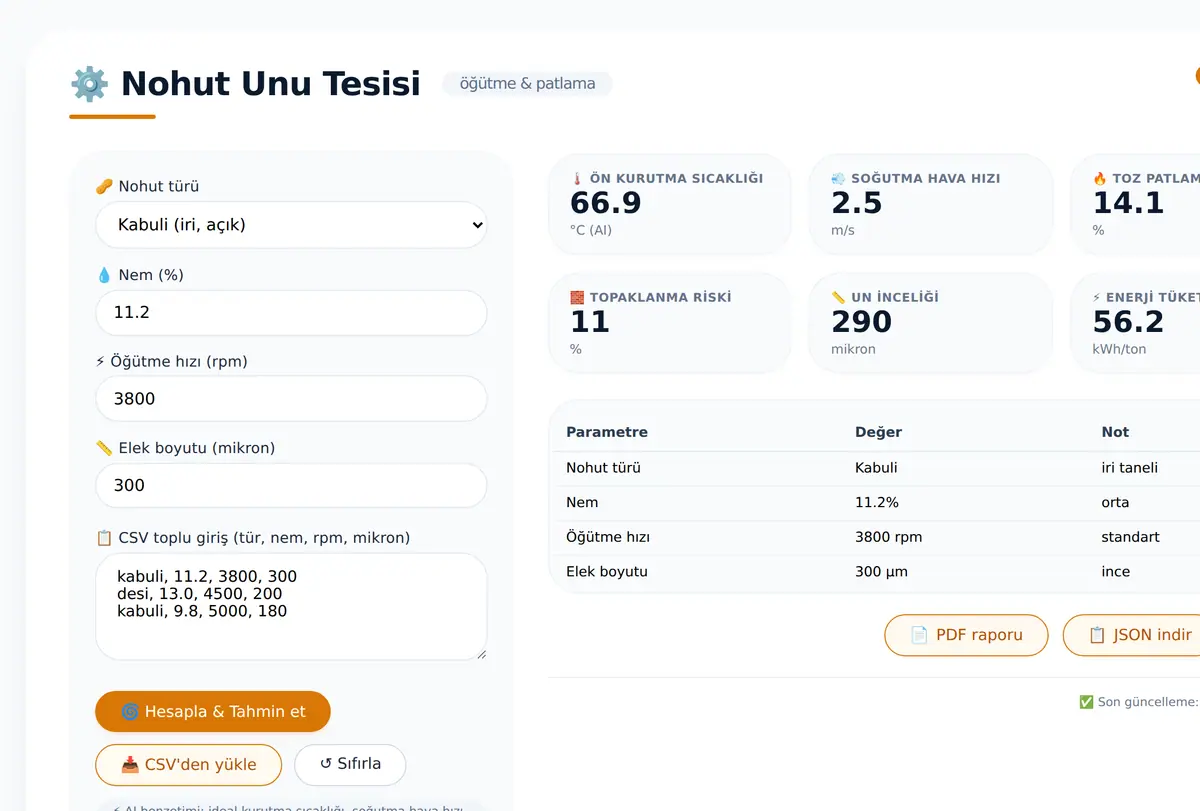Open the Nohut türü dropdown
1200x811 pixels.
click(291, 225)
